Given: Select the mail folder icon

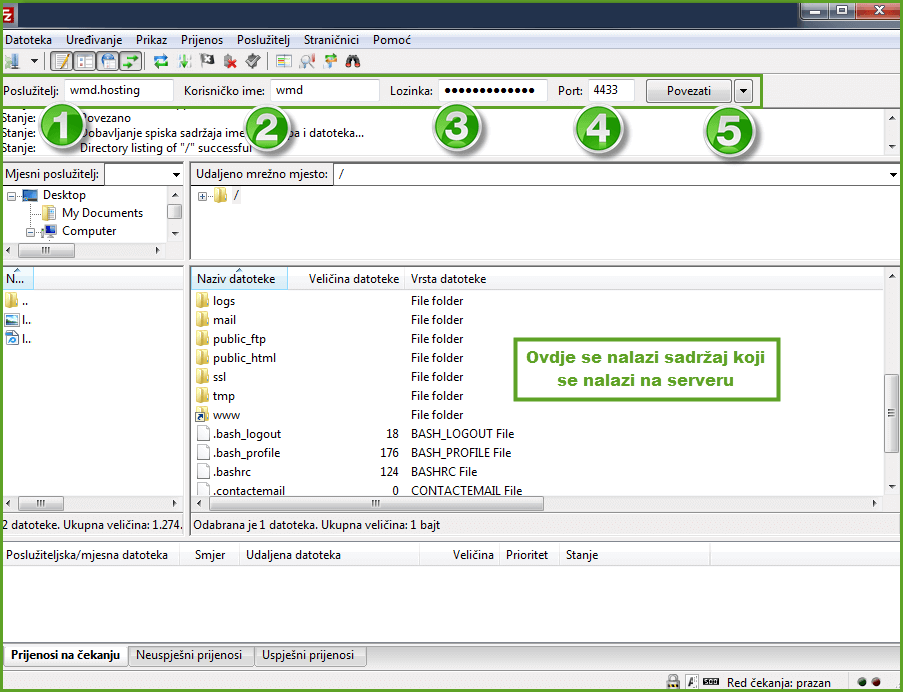Looking at the screenshot, I should (202, 320).
